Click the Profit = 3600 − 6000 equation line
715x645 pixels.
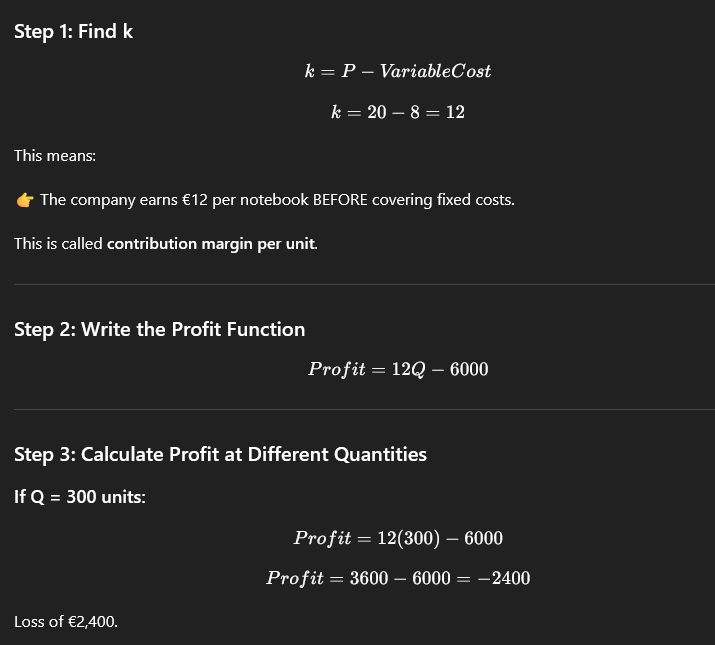tap(397, 578)
